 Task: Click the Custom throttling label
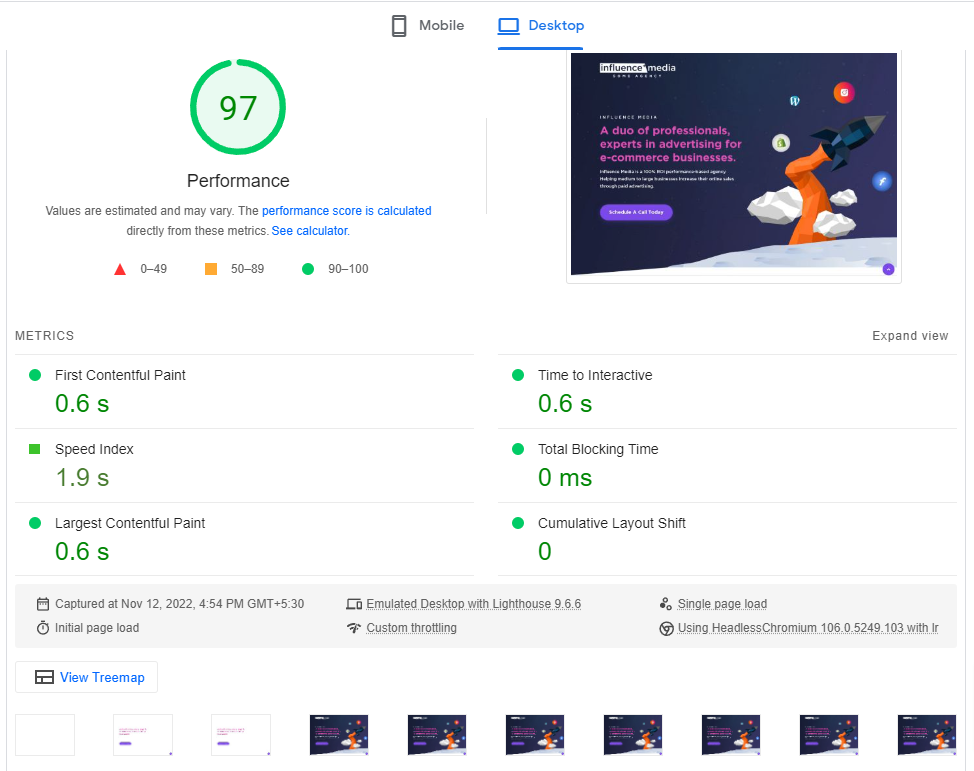(411, 628)
